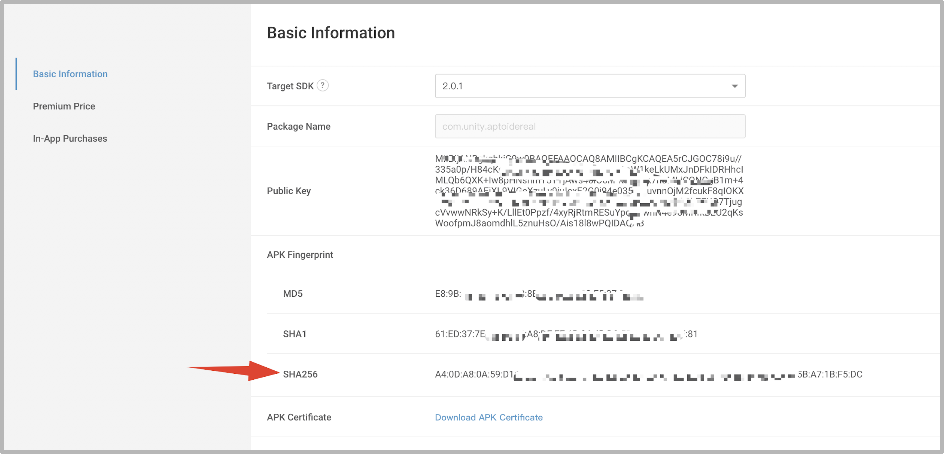Expand the Target SDK 2.0.1 dropdown
944x454 pixels.
590,86
